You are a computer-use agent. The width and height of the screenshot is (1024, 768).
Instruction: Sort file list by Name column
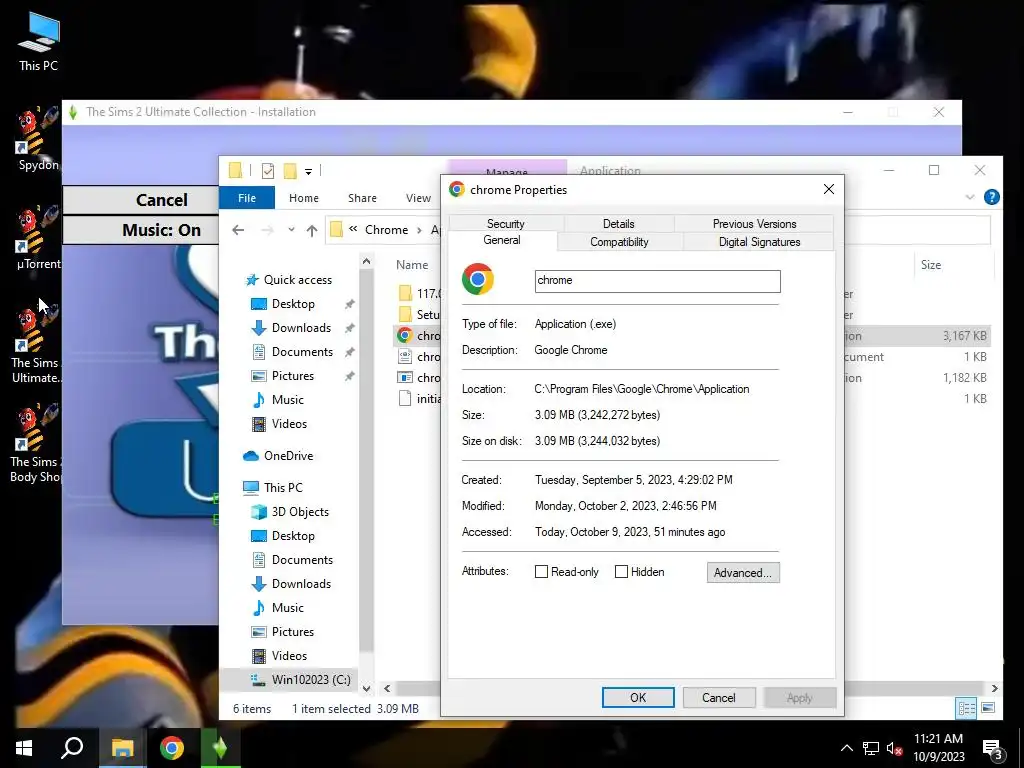tap(412, 264)
